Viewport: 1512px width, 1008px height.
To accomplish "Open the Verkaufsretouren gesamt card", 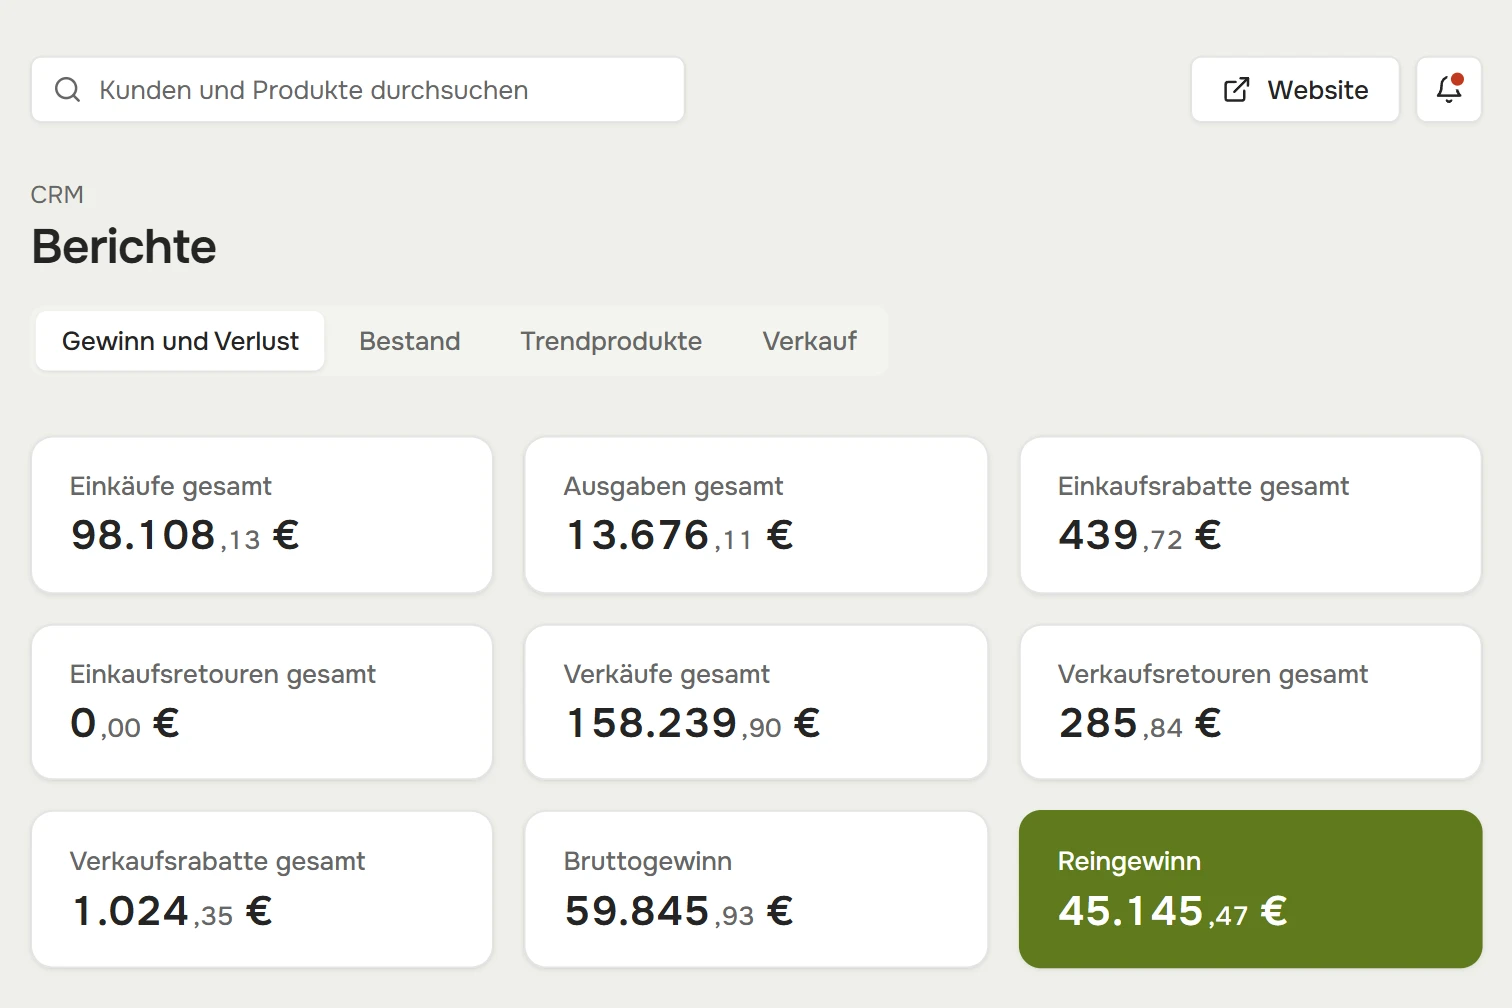I will tap(1250, 702).
